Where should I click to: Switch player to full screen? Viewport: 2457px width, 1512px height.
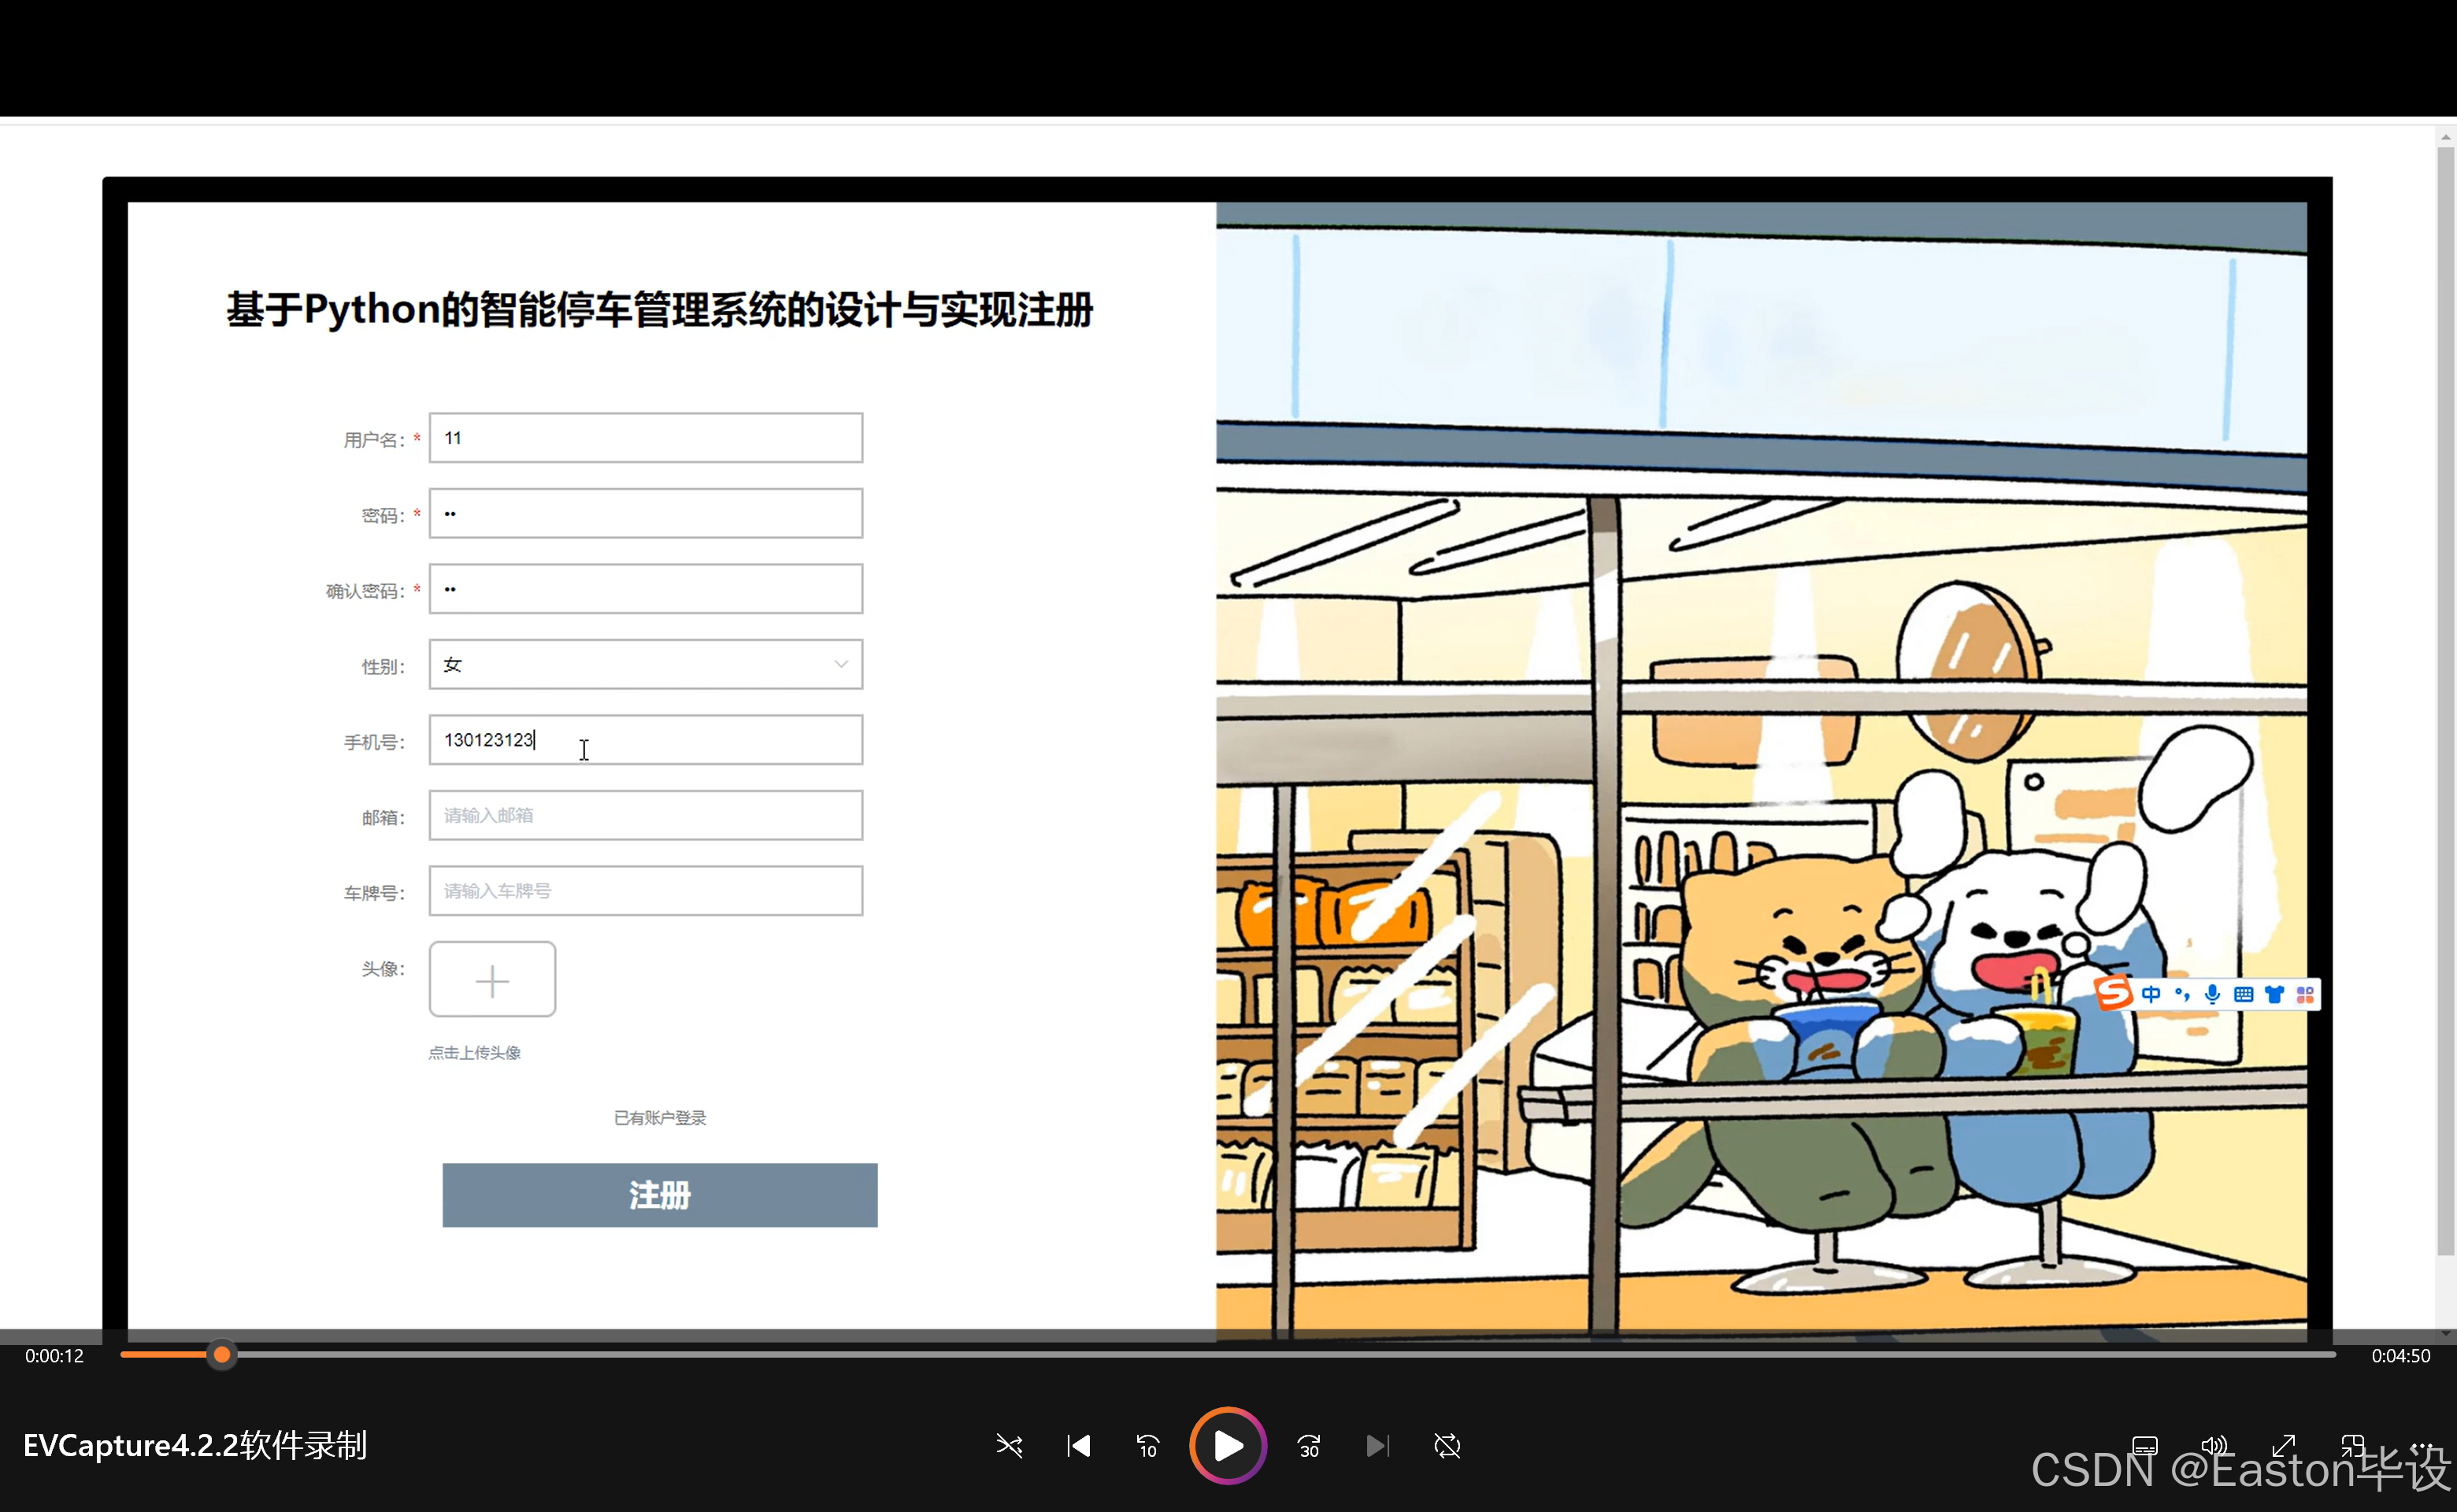click(2284, 1446)
